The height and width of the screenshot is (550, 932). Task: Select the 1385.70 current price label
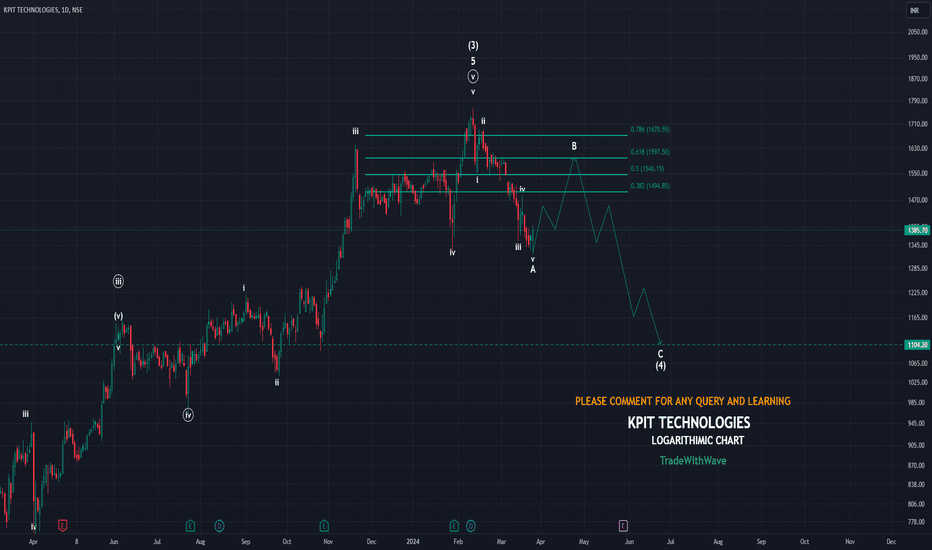(x=917, y=230)
